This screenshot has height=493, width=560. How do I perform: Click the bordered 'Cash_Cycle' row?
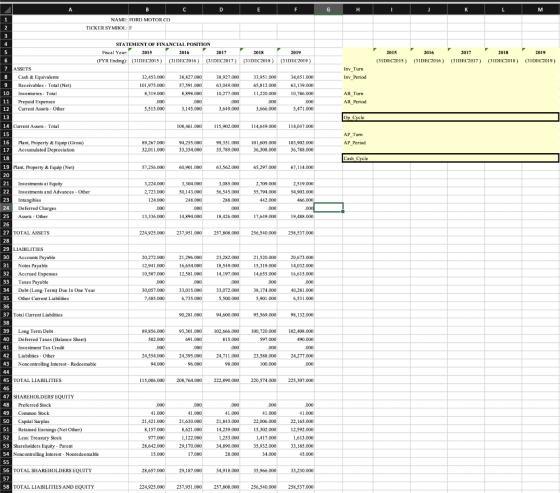tap(450, 158)
